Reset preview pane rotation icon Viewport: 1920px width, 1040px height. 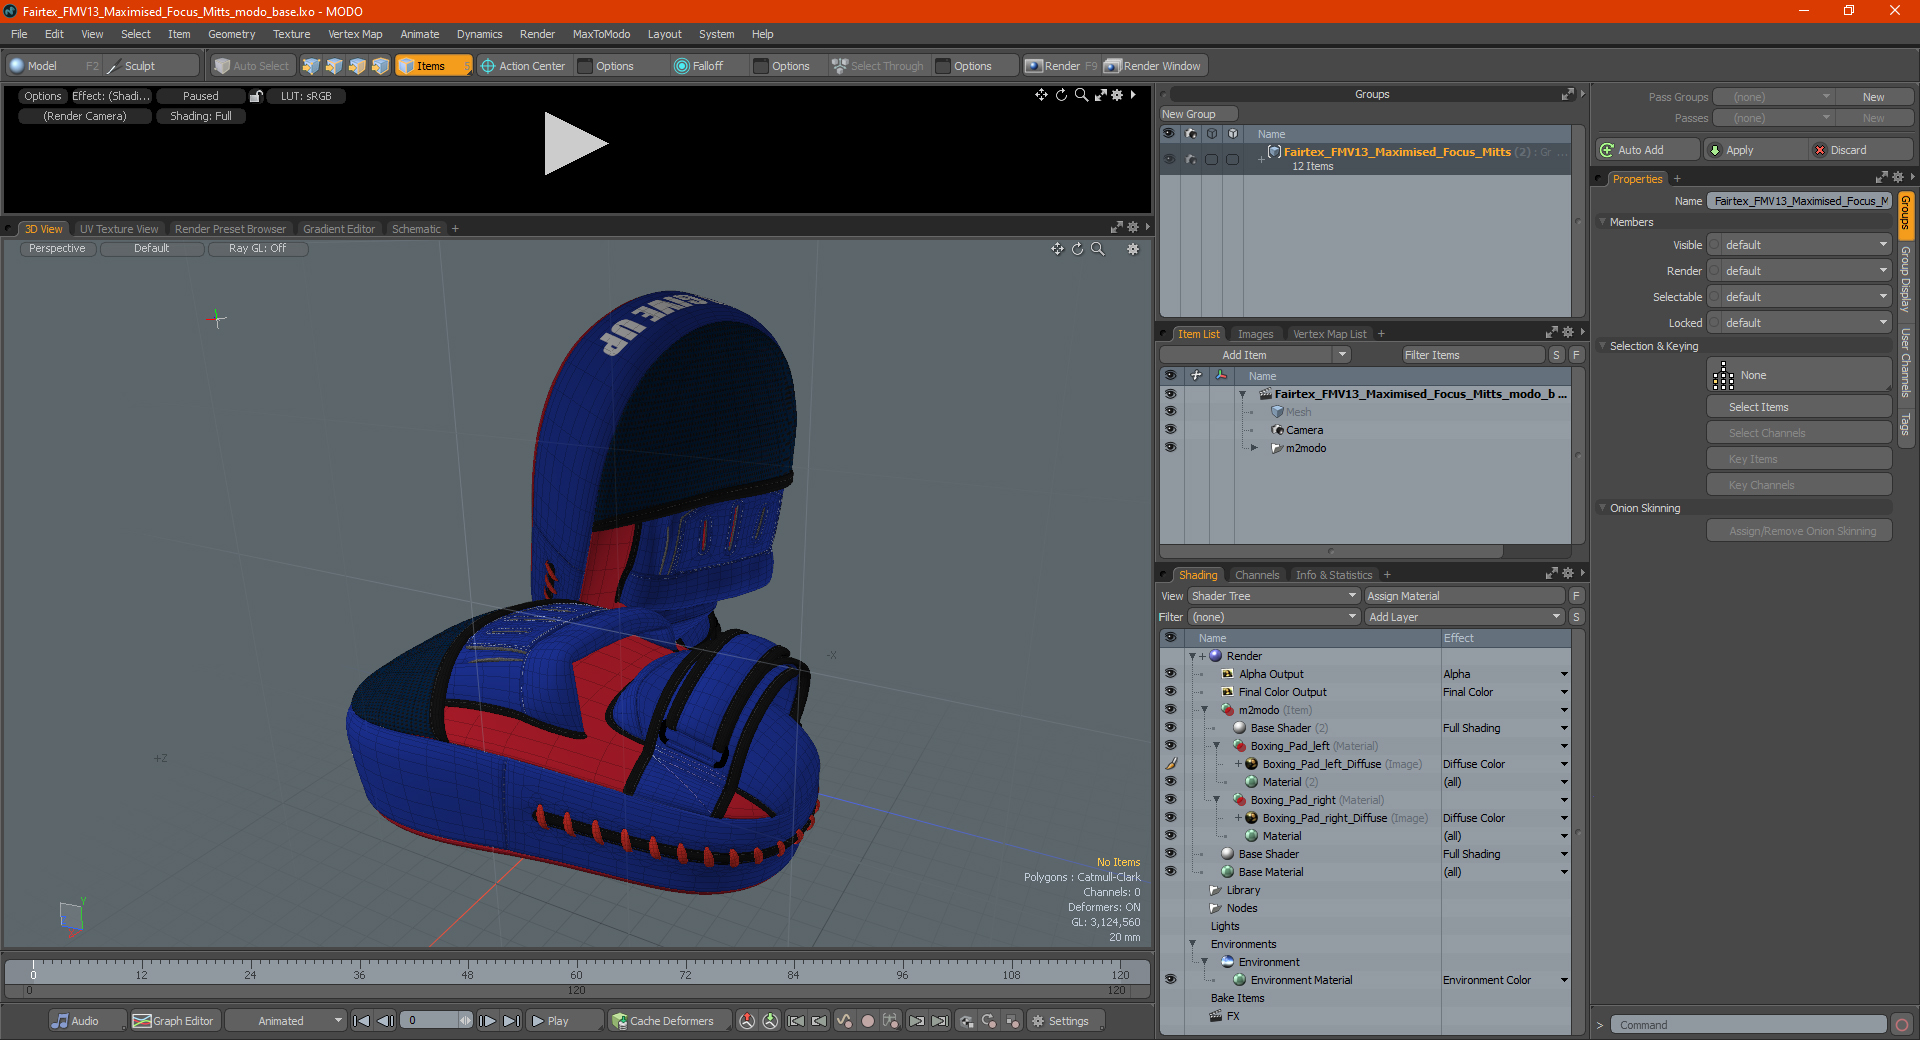[x=1061, y=95]
